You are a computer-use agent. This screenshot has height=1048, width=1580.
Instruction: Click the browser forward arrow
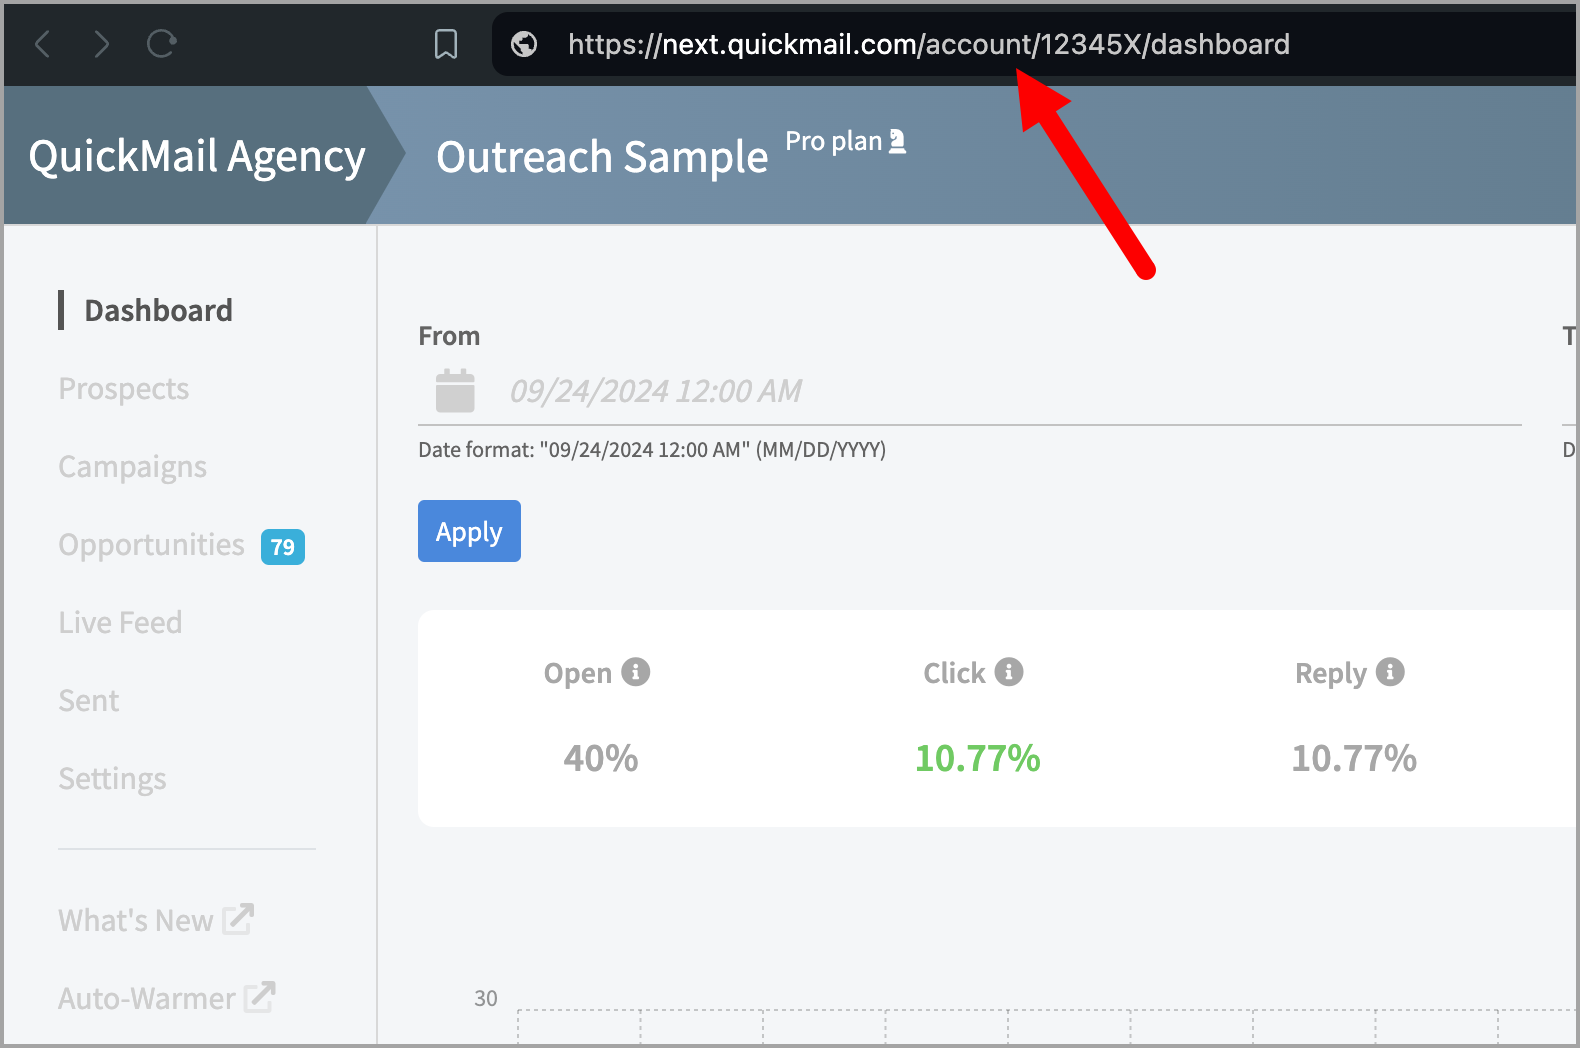click(x=101, y=44)
